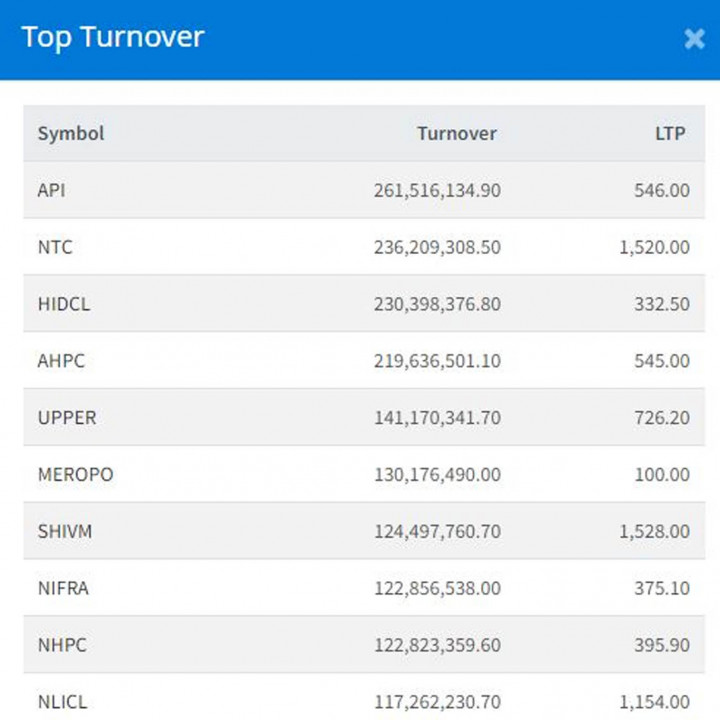
Task: Click the Symbol column header
Action: pos(70,133)
